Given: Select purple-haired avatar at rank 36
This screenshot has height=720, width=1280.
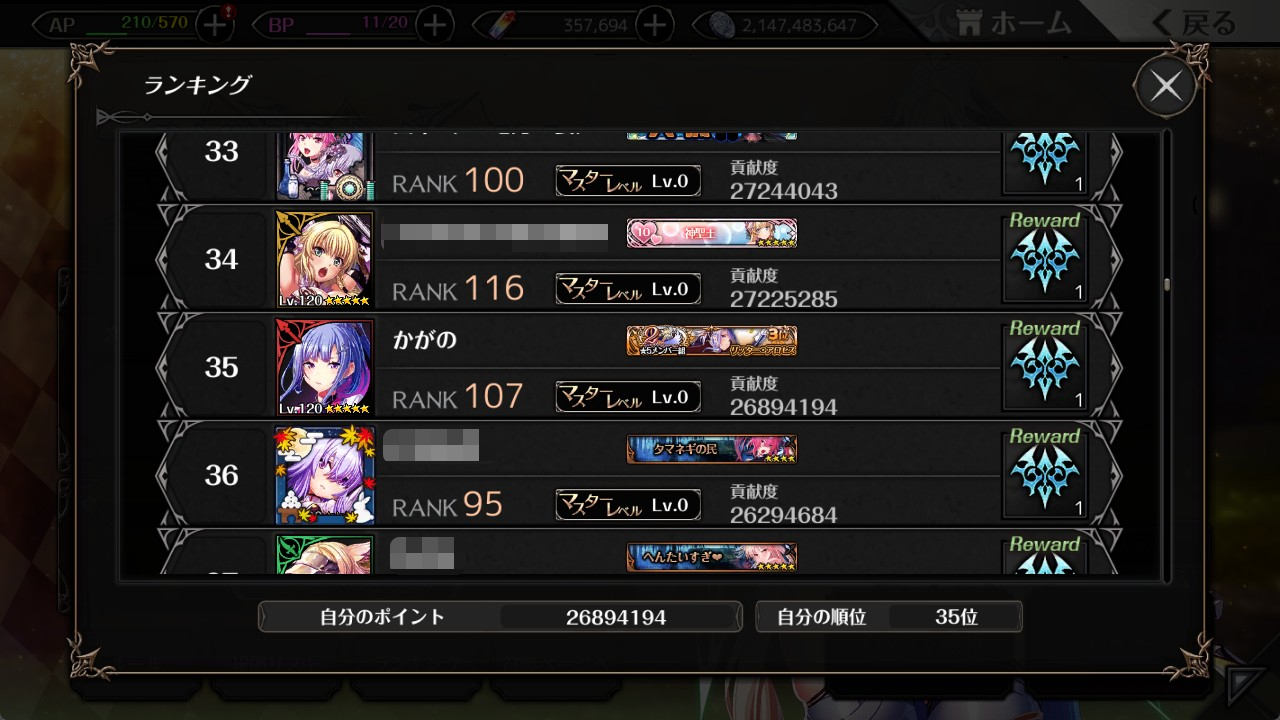Looking at the screenshot, I should [325, 475].
